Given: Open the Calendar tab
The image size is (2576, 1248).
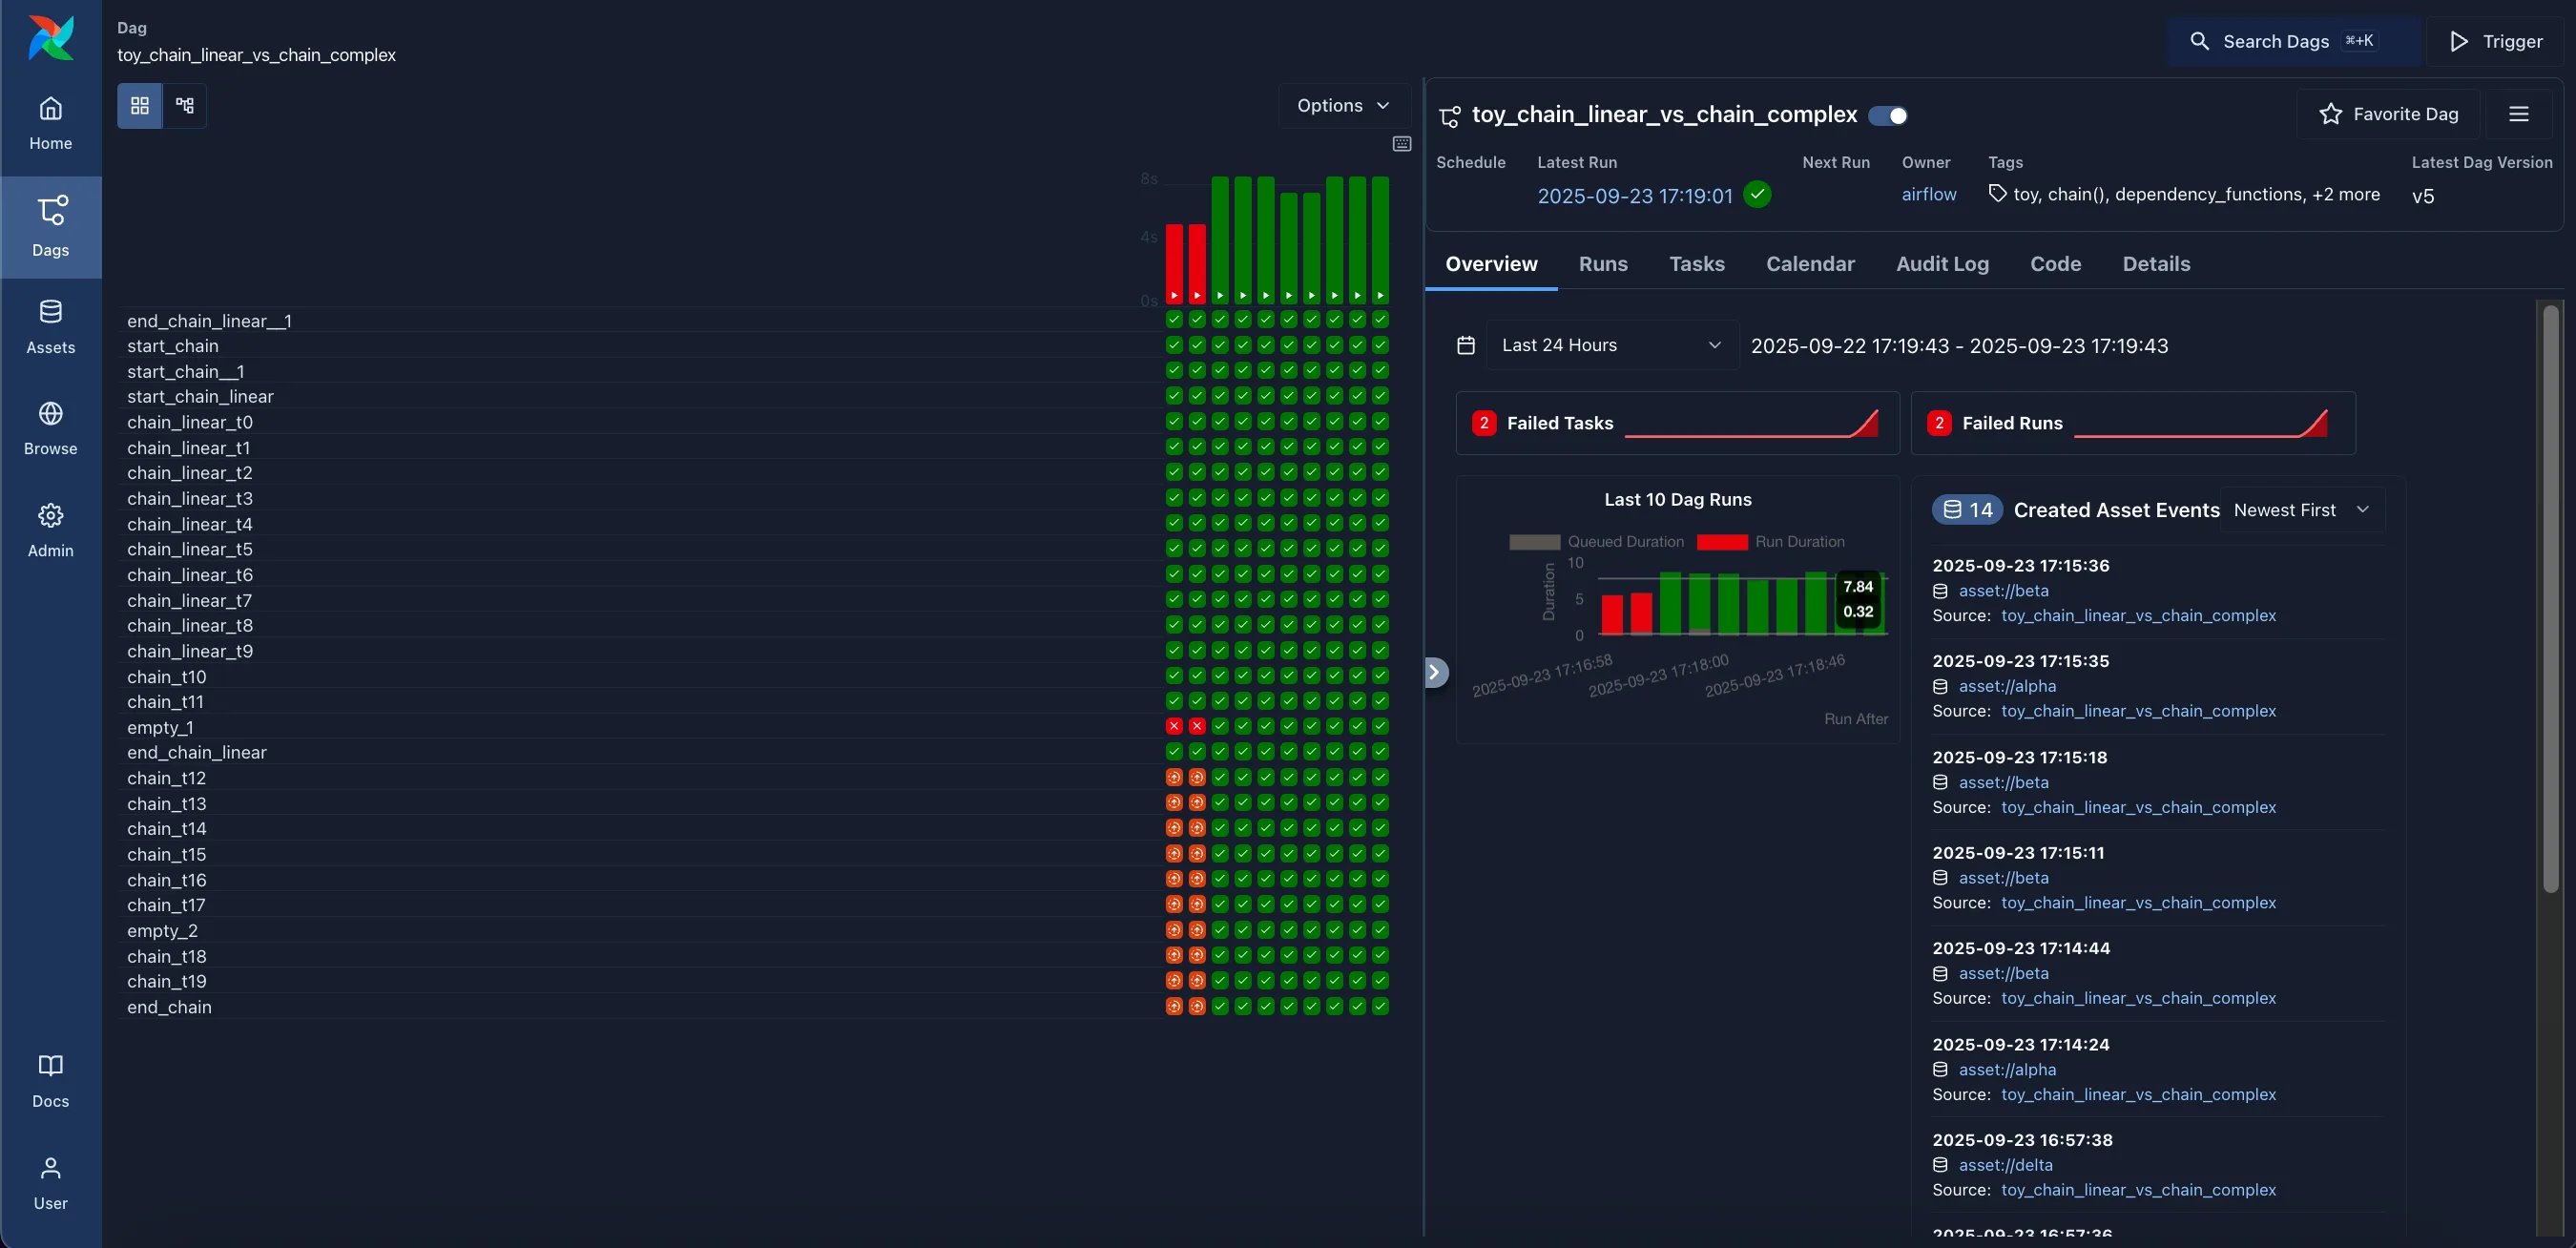Looking at the screenshot, I should coord(1810,264).
